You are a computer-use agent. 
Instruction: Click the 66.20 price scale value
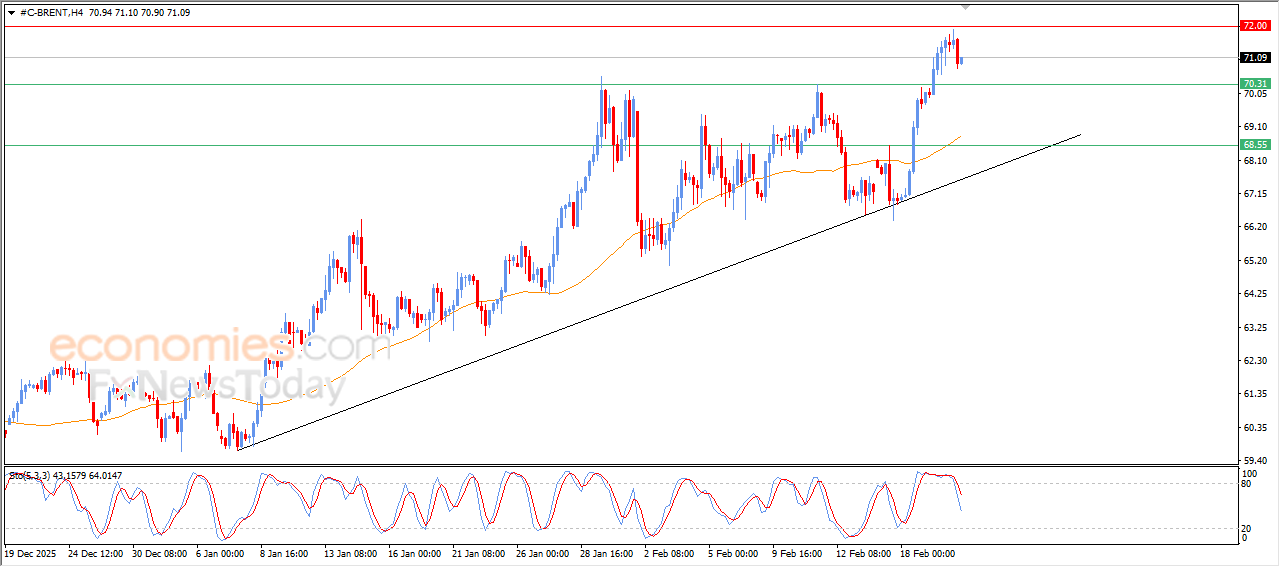pos(1254,227)
